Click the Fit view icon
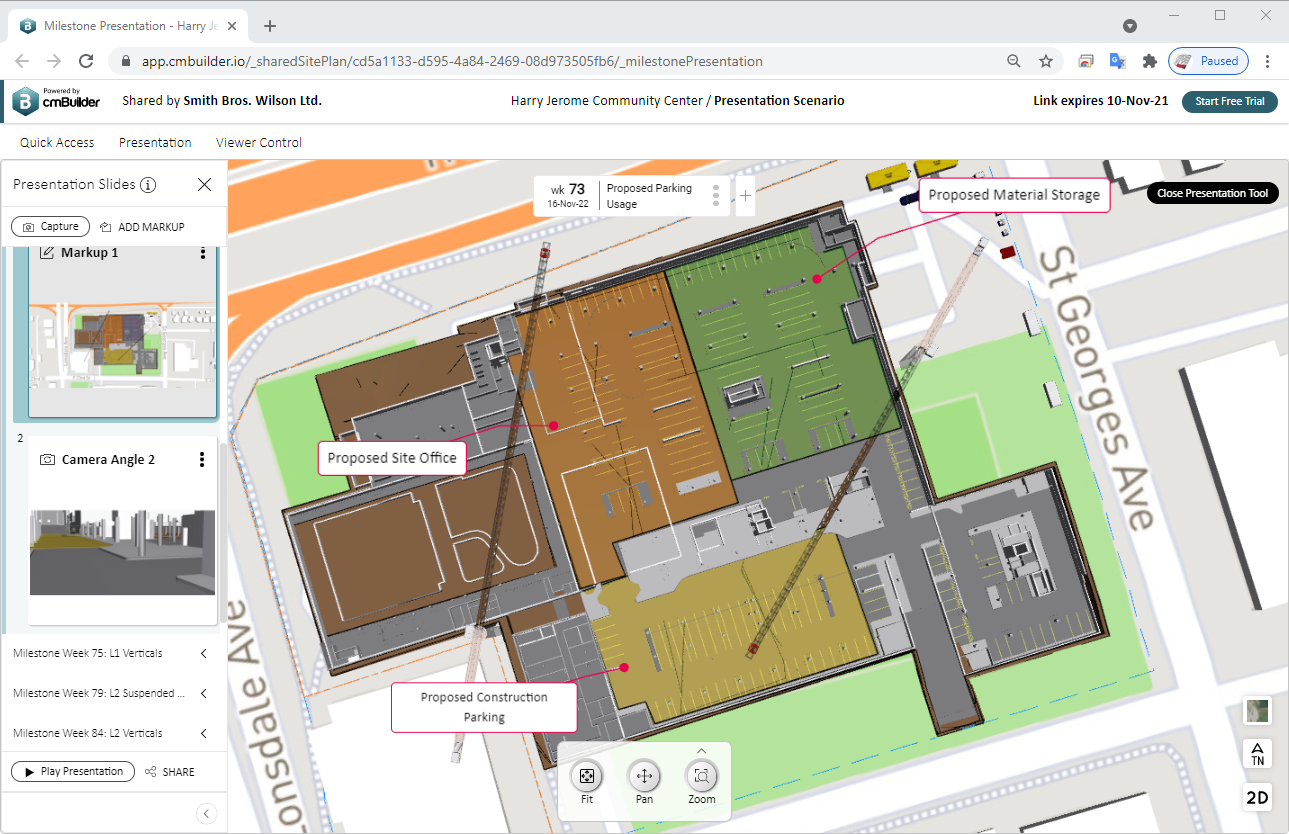The image size is (1289, 834). pyautogui.click(x=587, y=776)
